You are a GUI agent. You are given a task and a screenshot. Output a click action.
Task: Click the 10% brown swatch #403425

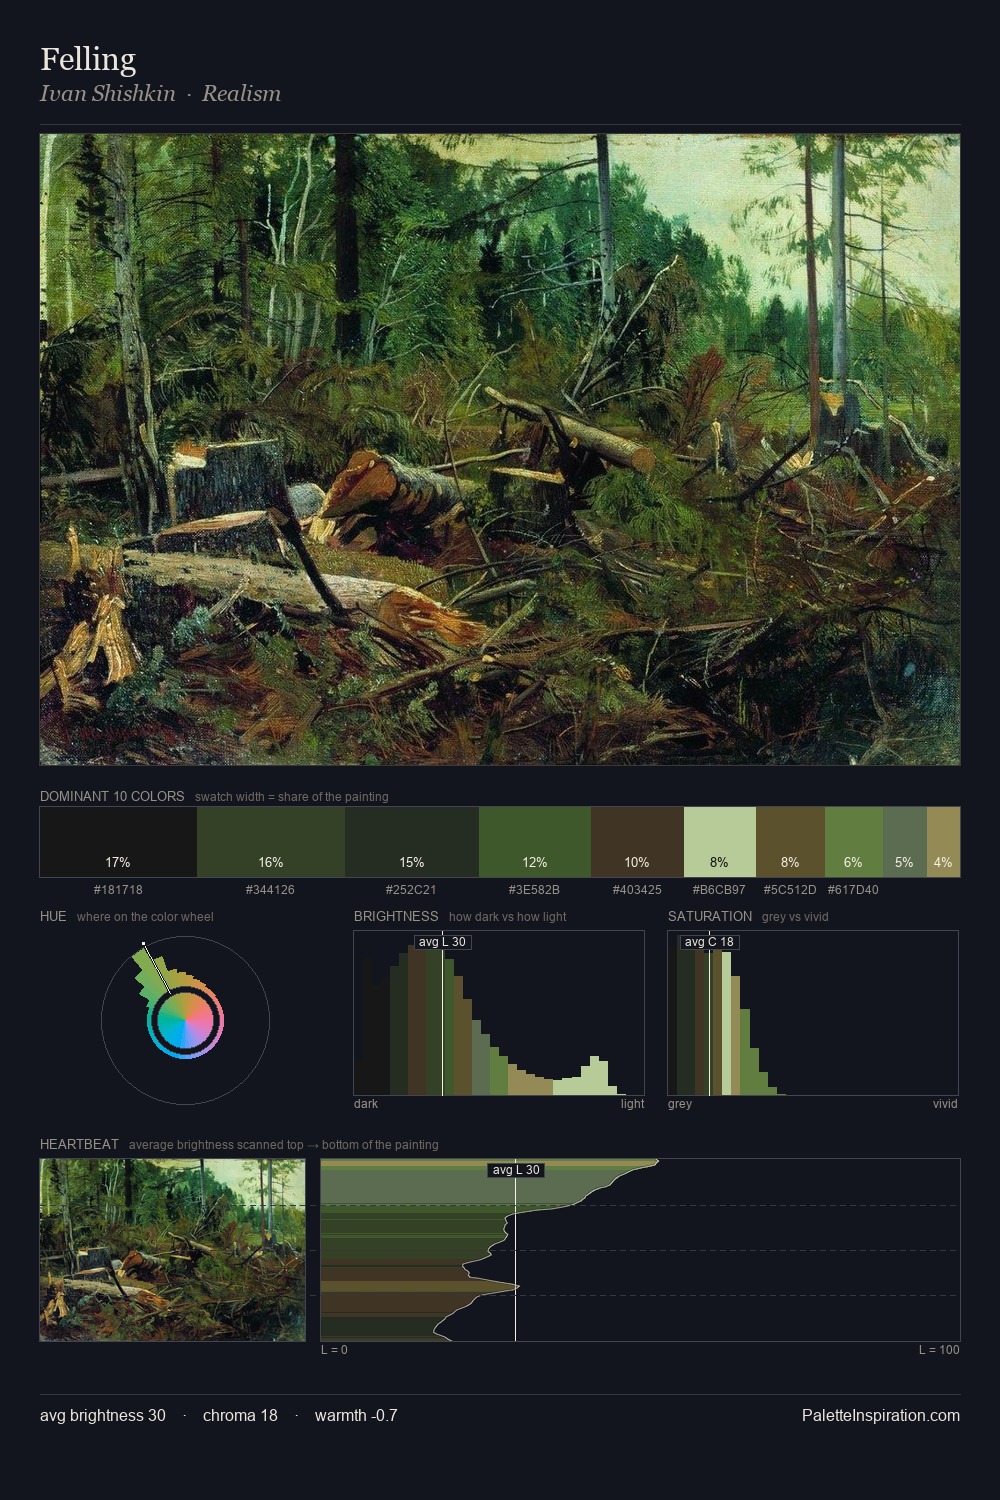(637, 842)
